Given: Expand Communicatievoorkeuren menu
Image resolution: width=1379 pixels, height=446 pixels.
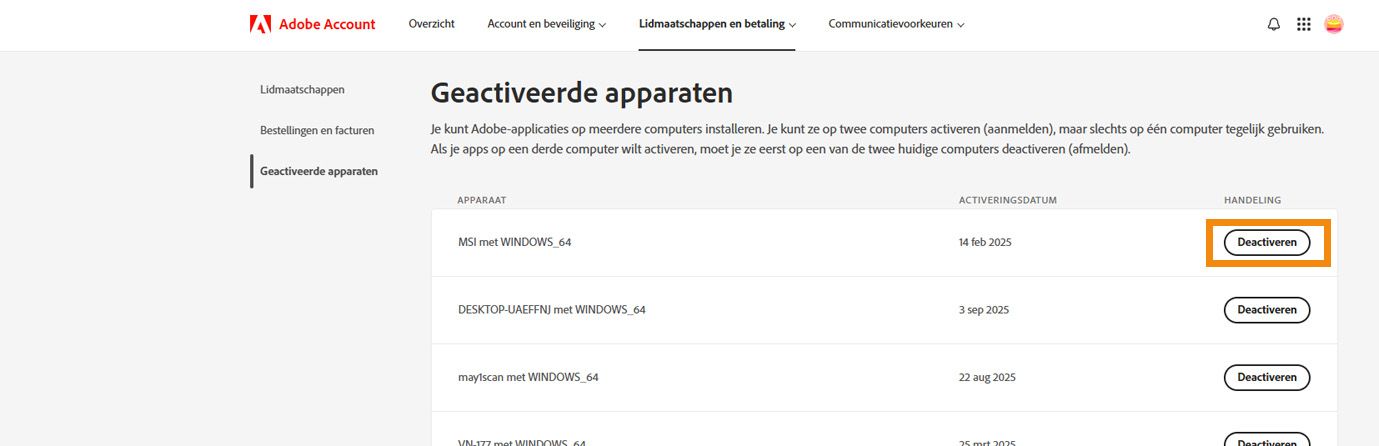Looking at the screenshot, I should (896, 24).
